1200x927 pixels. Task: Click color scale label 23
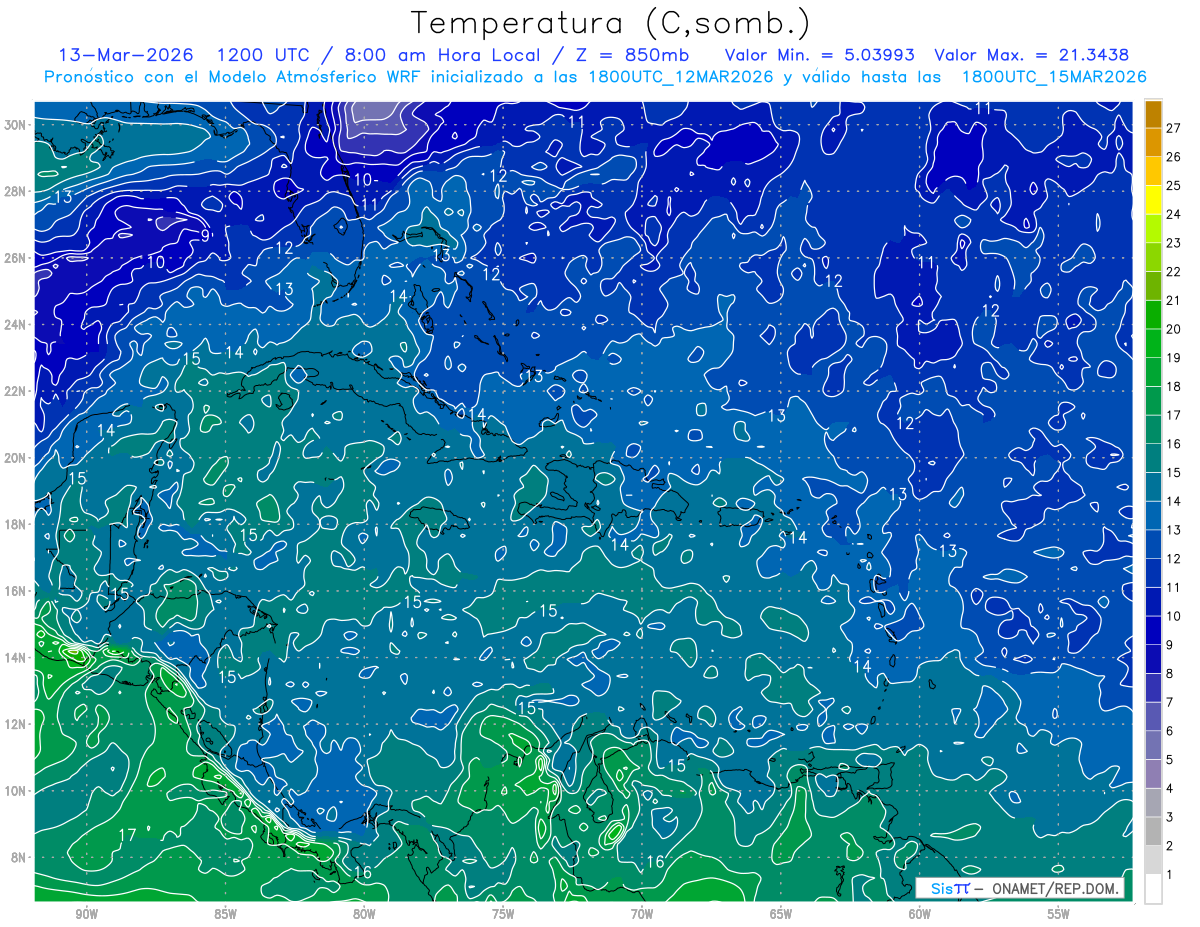point(1174,243)
